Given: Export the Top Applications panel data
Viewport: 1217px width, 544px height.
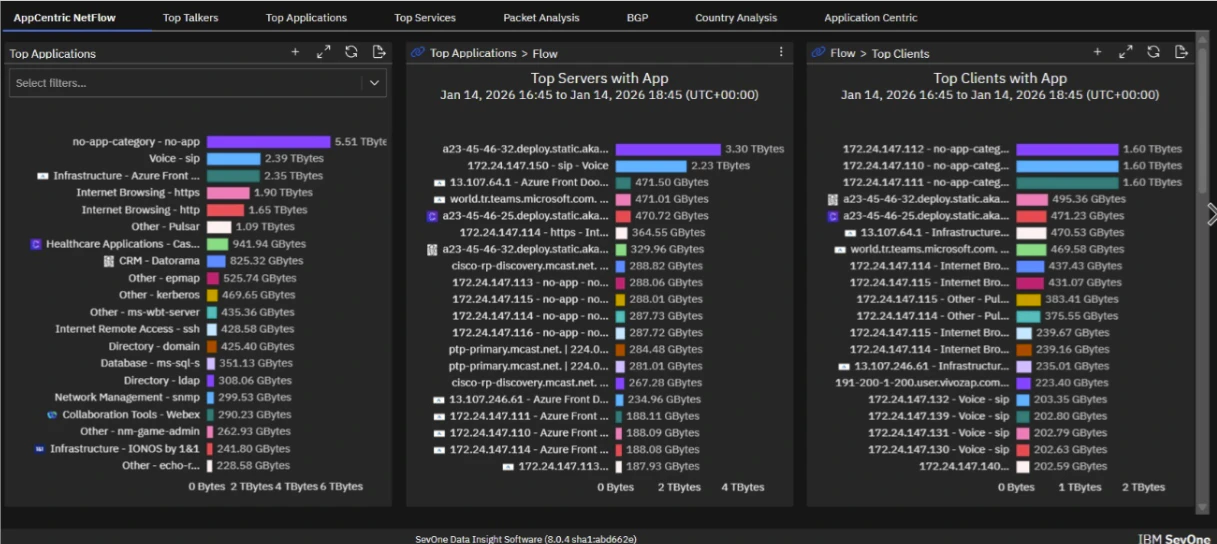Looking at the screenshot, I should point(379,52).
